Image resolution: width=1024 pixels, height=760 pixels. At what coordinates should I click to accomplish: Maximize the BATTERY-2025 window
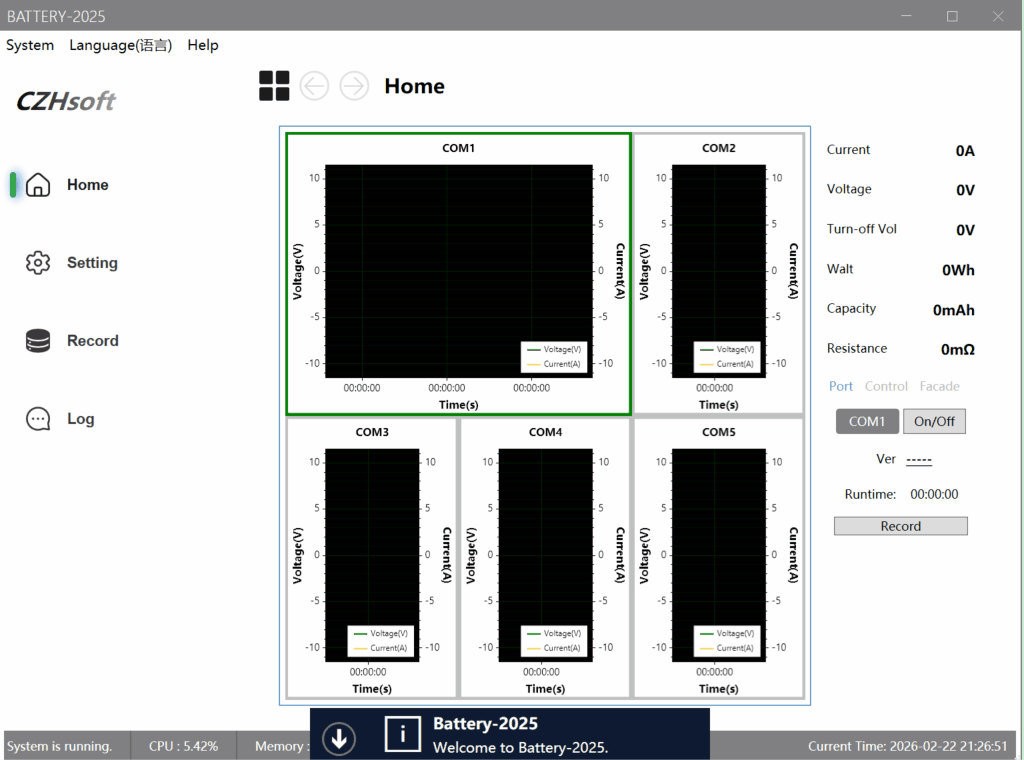click(x=952, y=16)
